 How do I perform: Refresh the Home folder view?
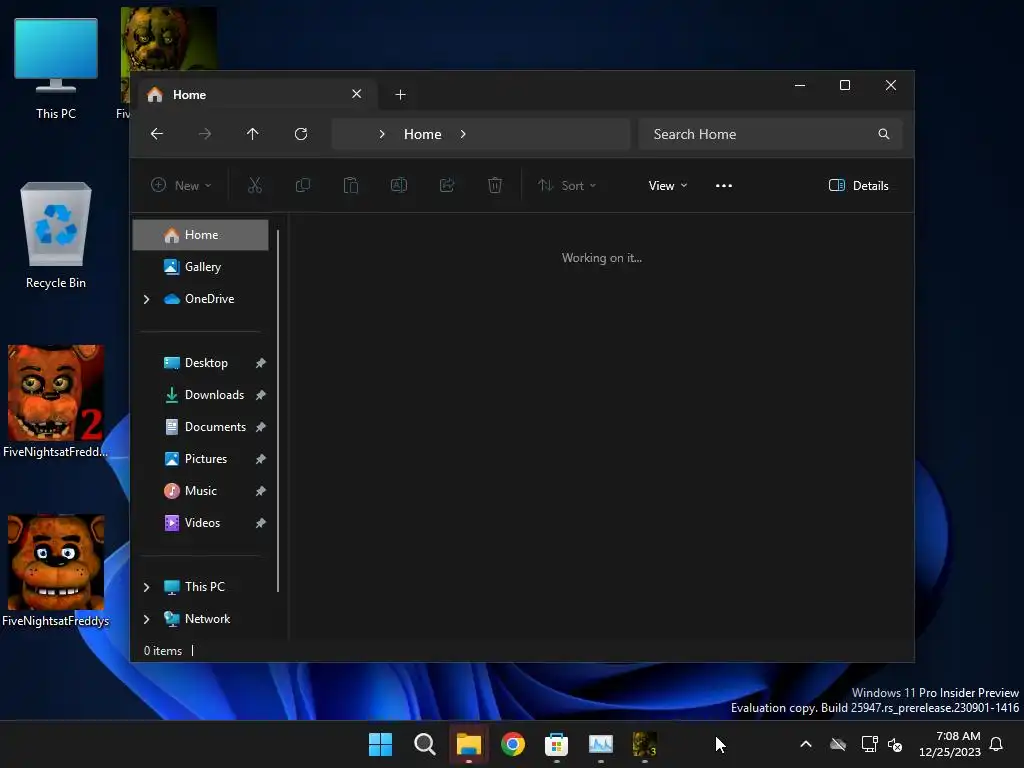coord(301,134)
